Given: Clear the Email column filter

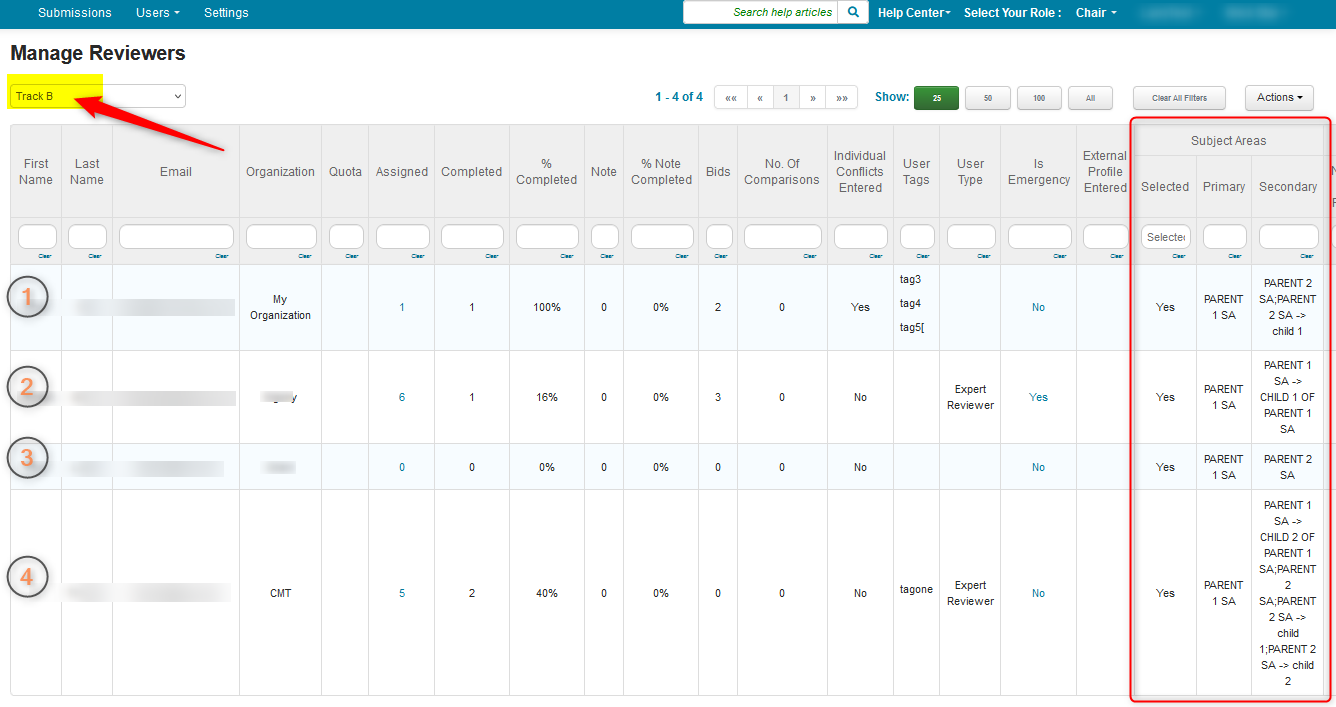Looking at the screenshot, I should tap(222, 256).
